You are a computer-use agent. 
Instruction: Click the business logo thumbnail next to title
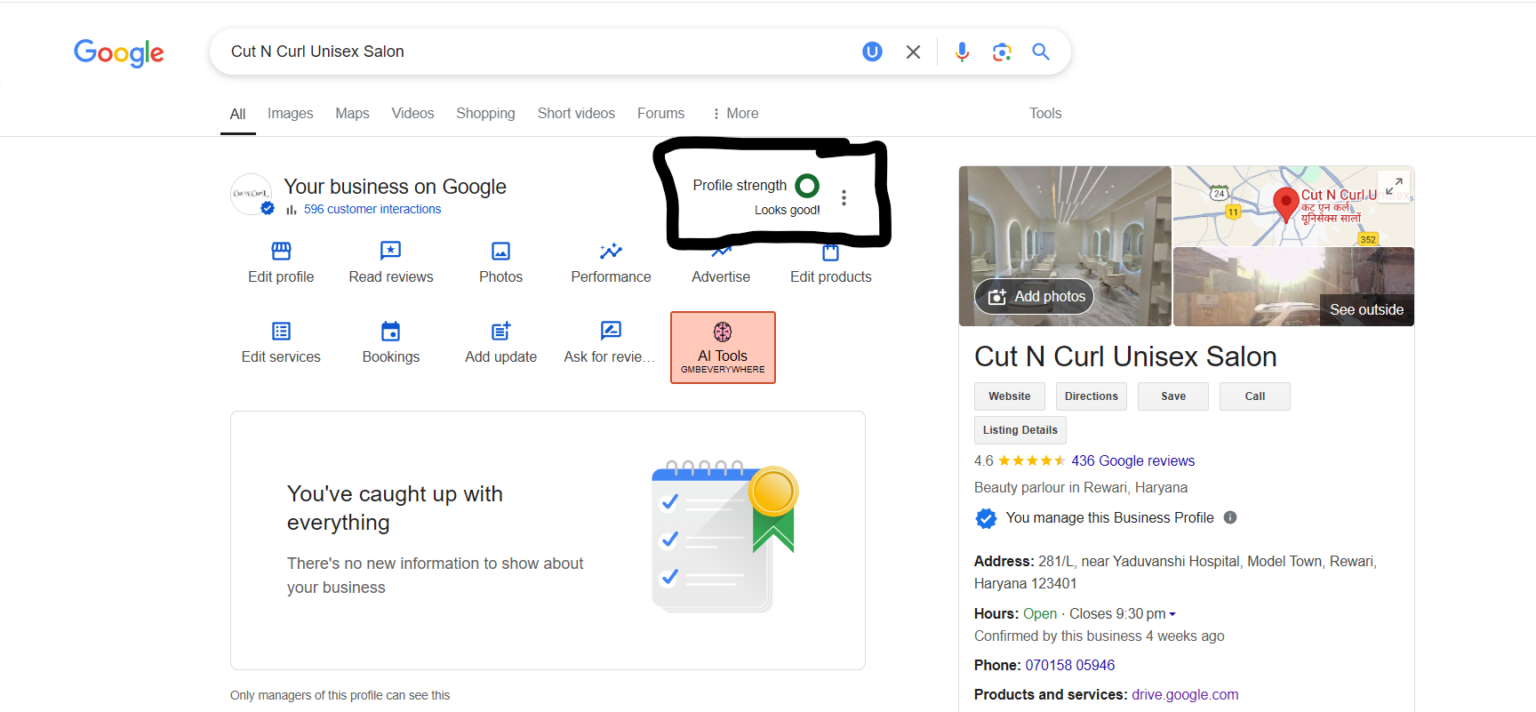tap(251, 193)
